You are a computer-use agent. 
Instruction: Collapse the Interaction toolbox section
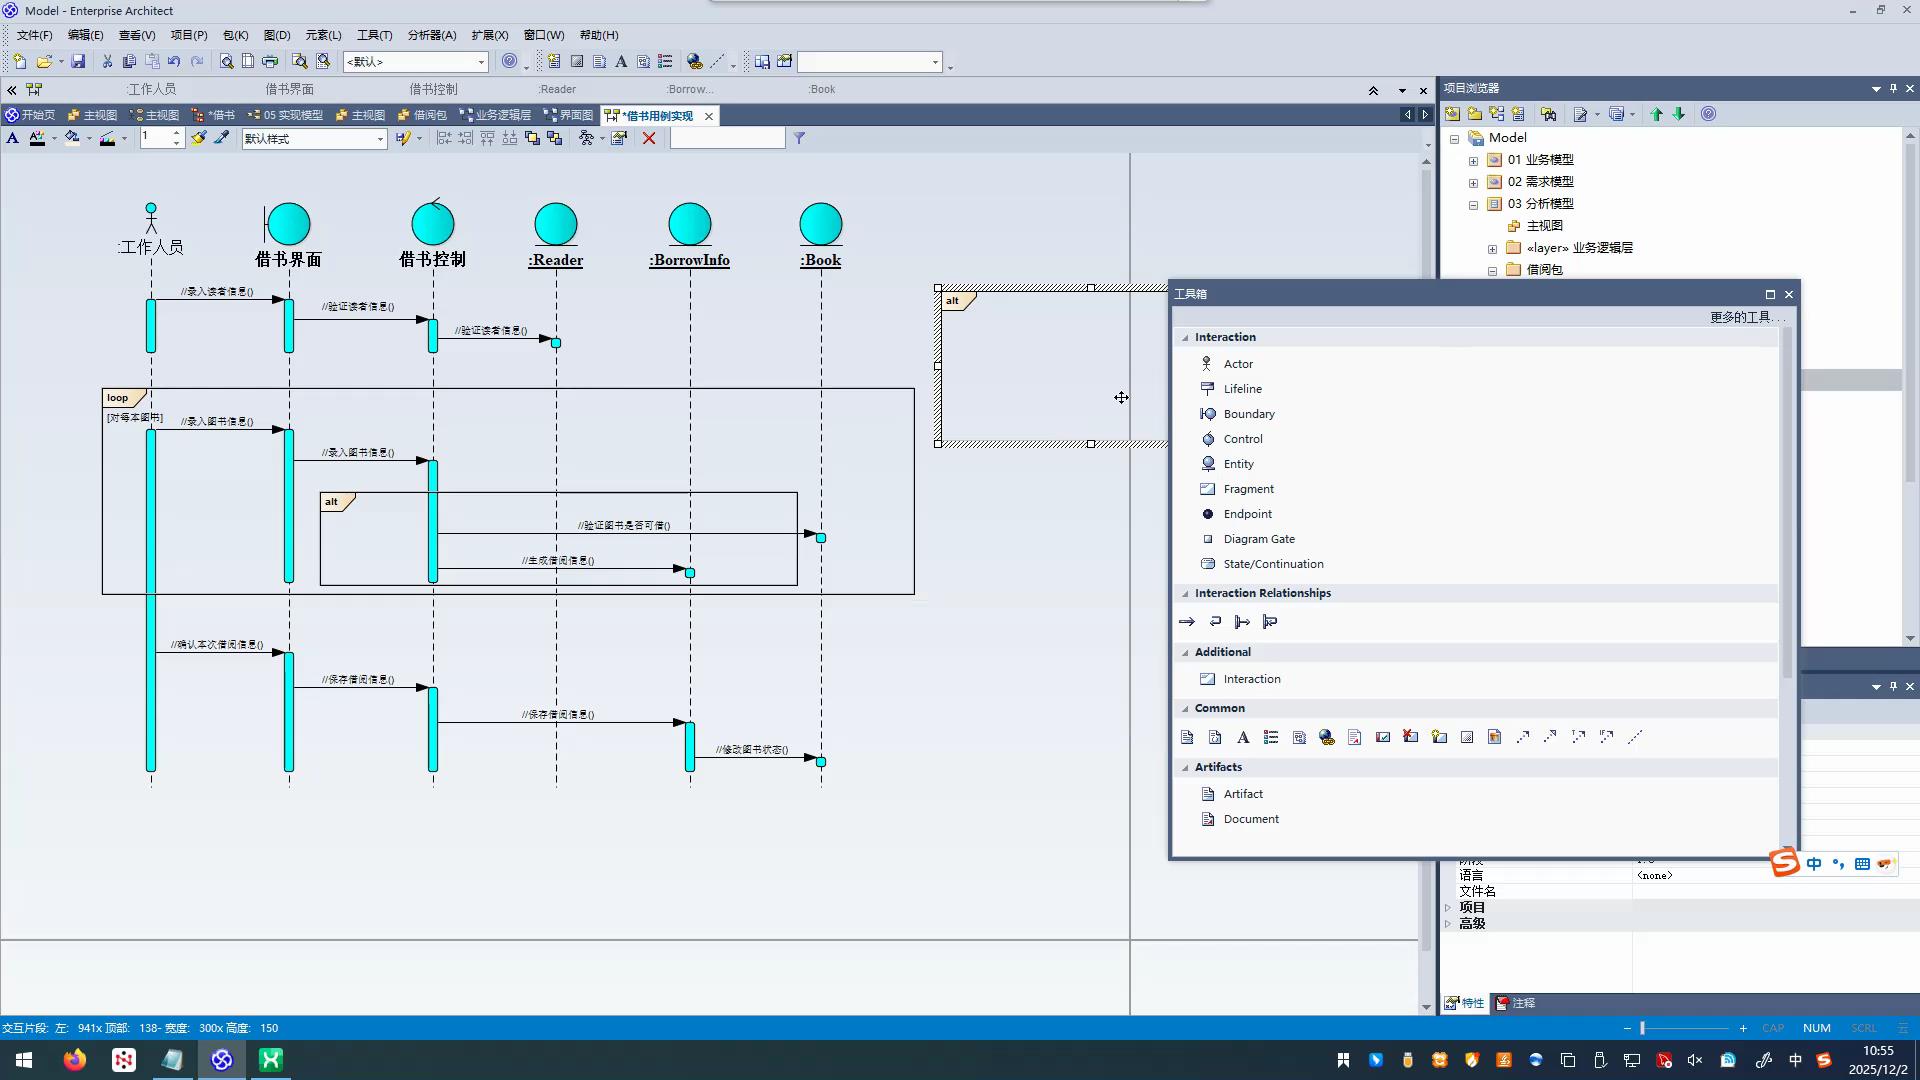click(x=1186, y=338)
